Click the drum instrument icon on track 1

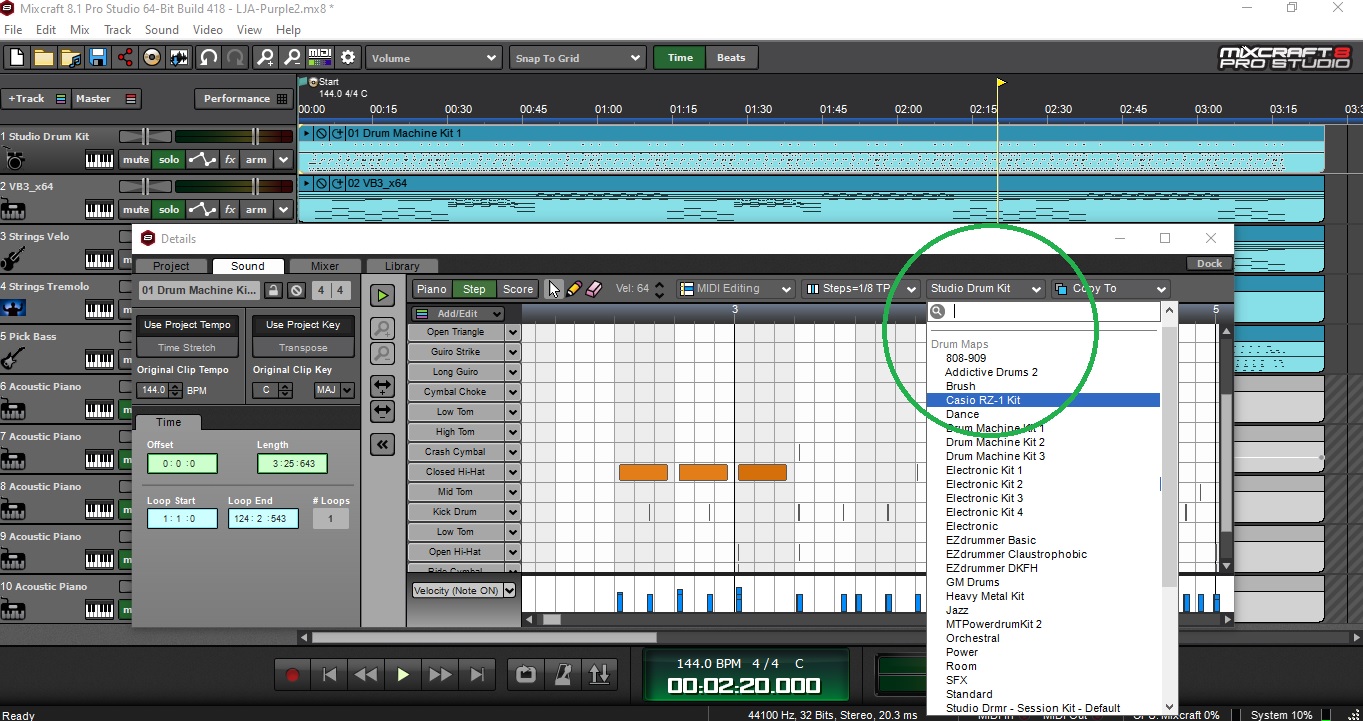pyautogui.click(x=13, y=159)
